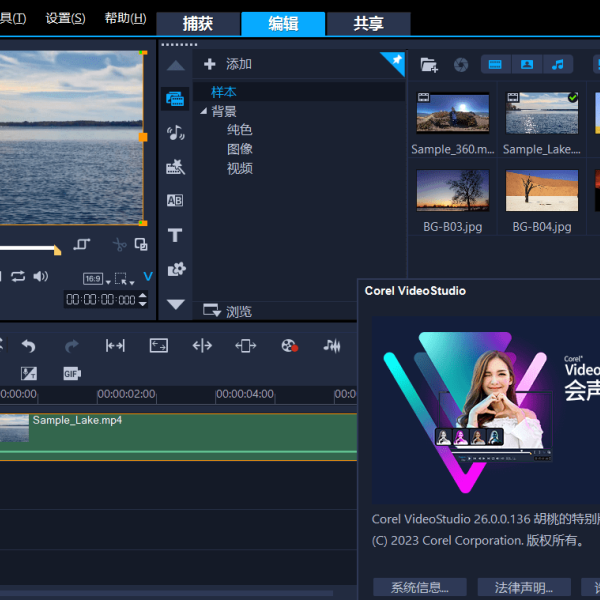Open the 设置(S) menu

65,18
